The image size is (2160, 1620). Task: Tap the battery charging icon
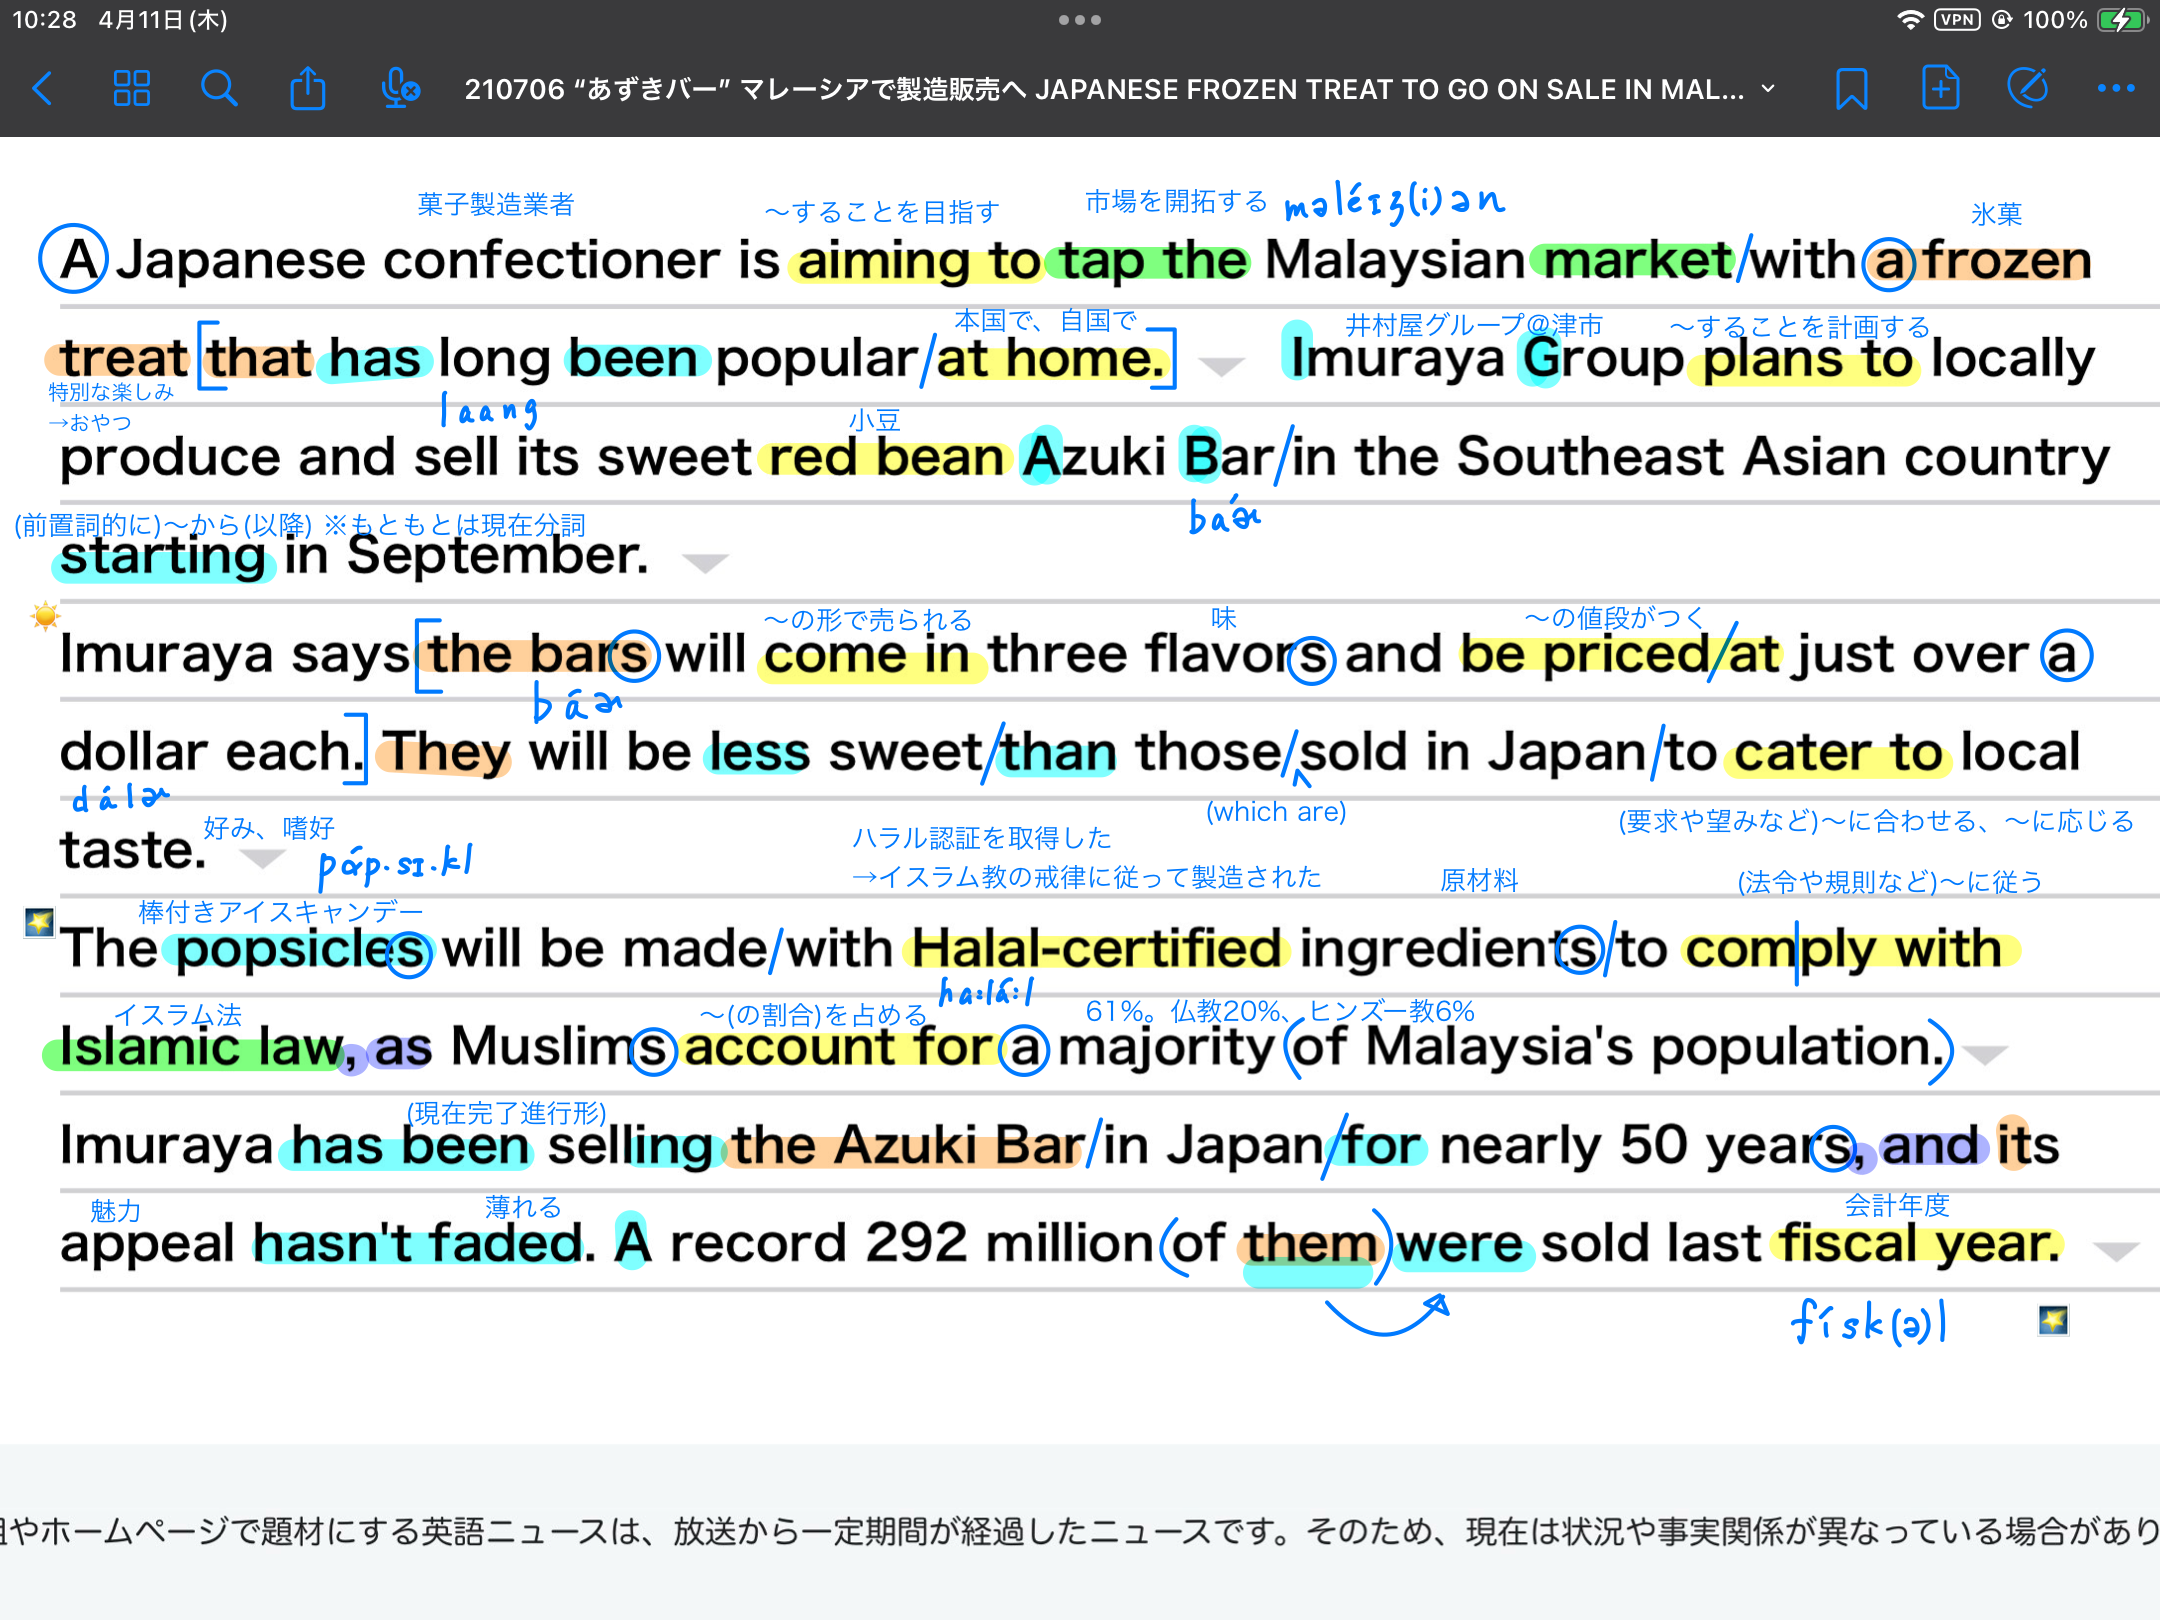point(2122,20)
